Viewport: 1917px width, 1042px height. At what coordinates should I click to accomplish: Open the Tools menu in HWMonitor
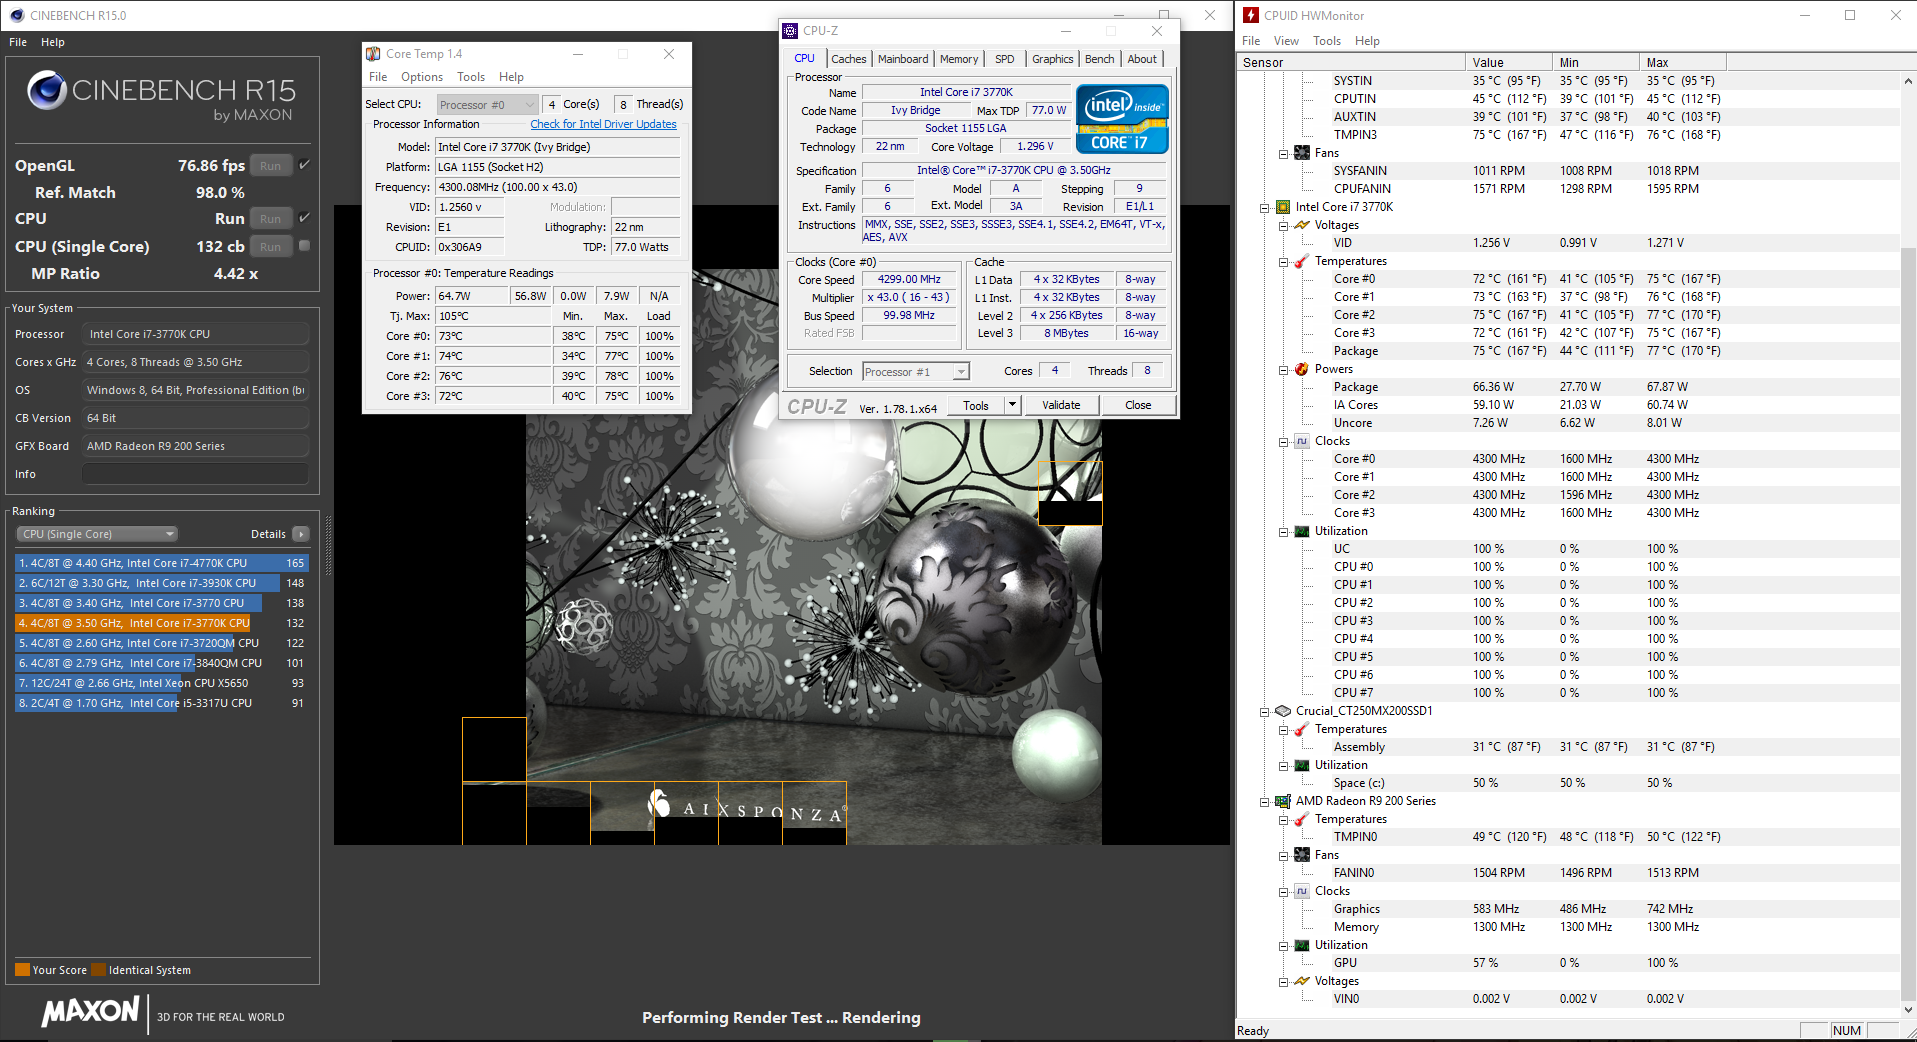click(1327, 41)
